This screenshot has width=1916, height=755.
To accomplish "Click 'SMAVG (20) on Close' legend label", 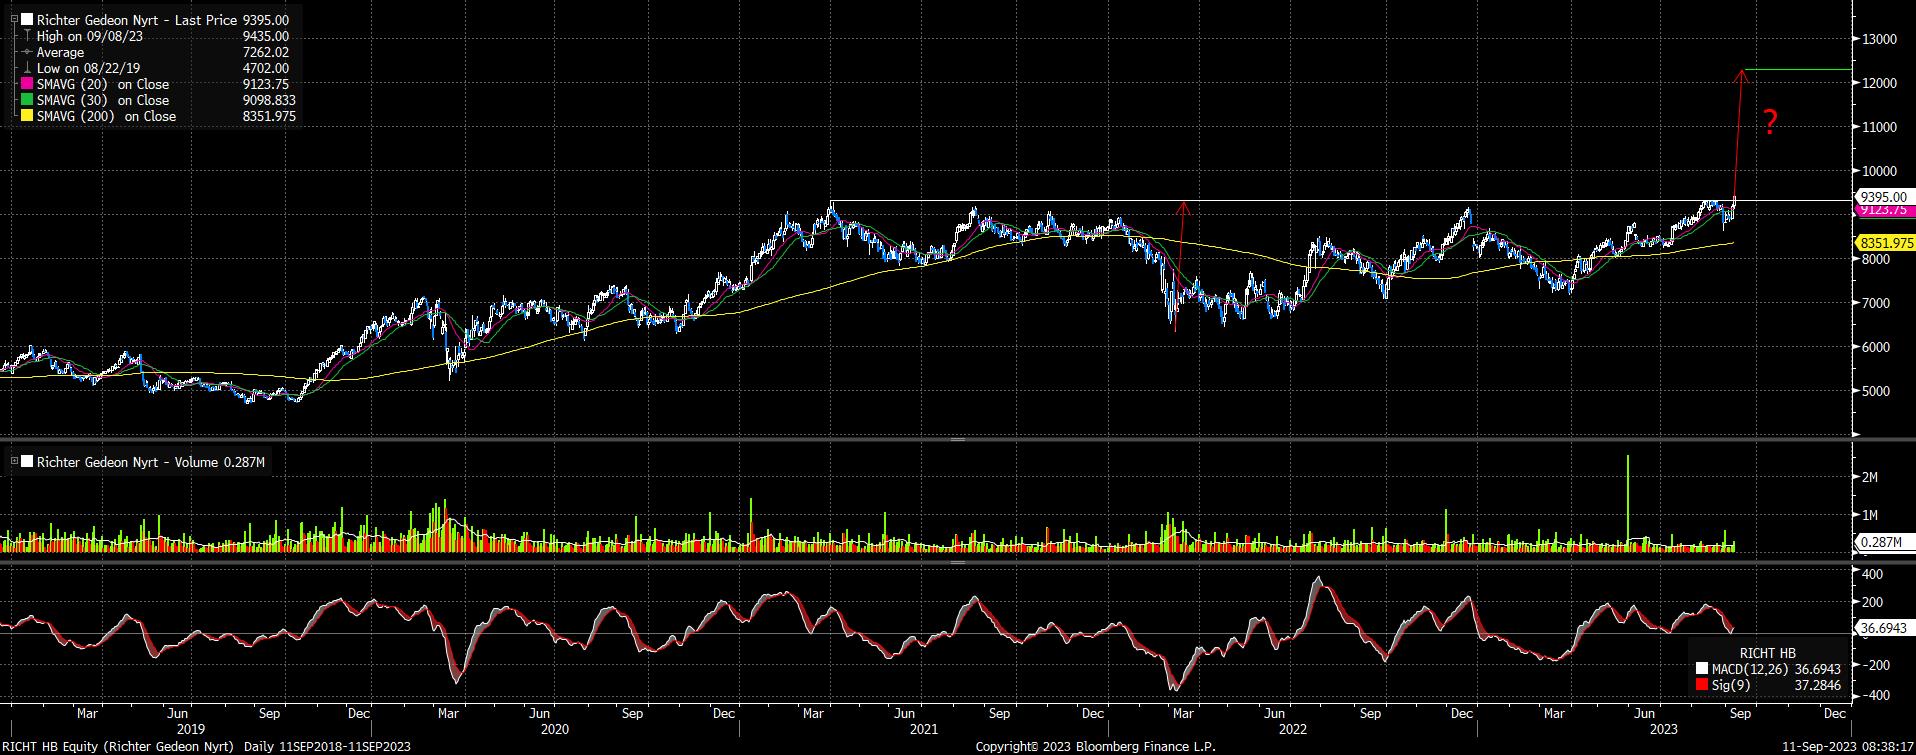I will 103,84.
